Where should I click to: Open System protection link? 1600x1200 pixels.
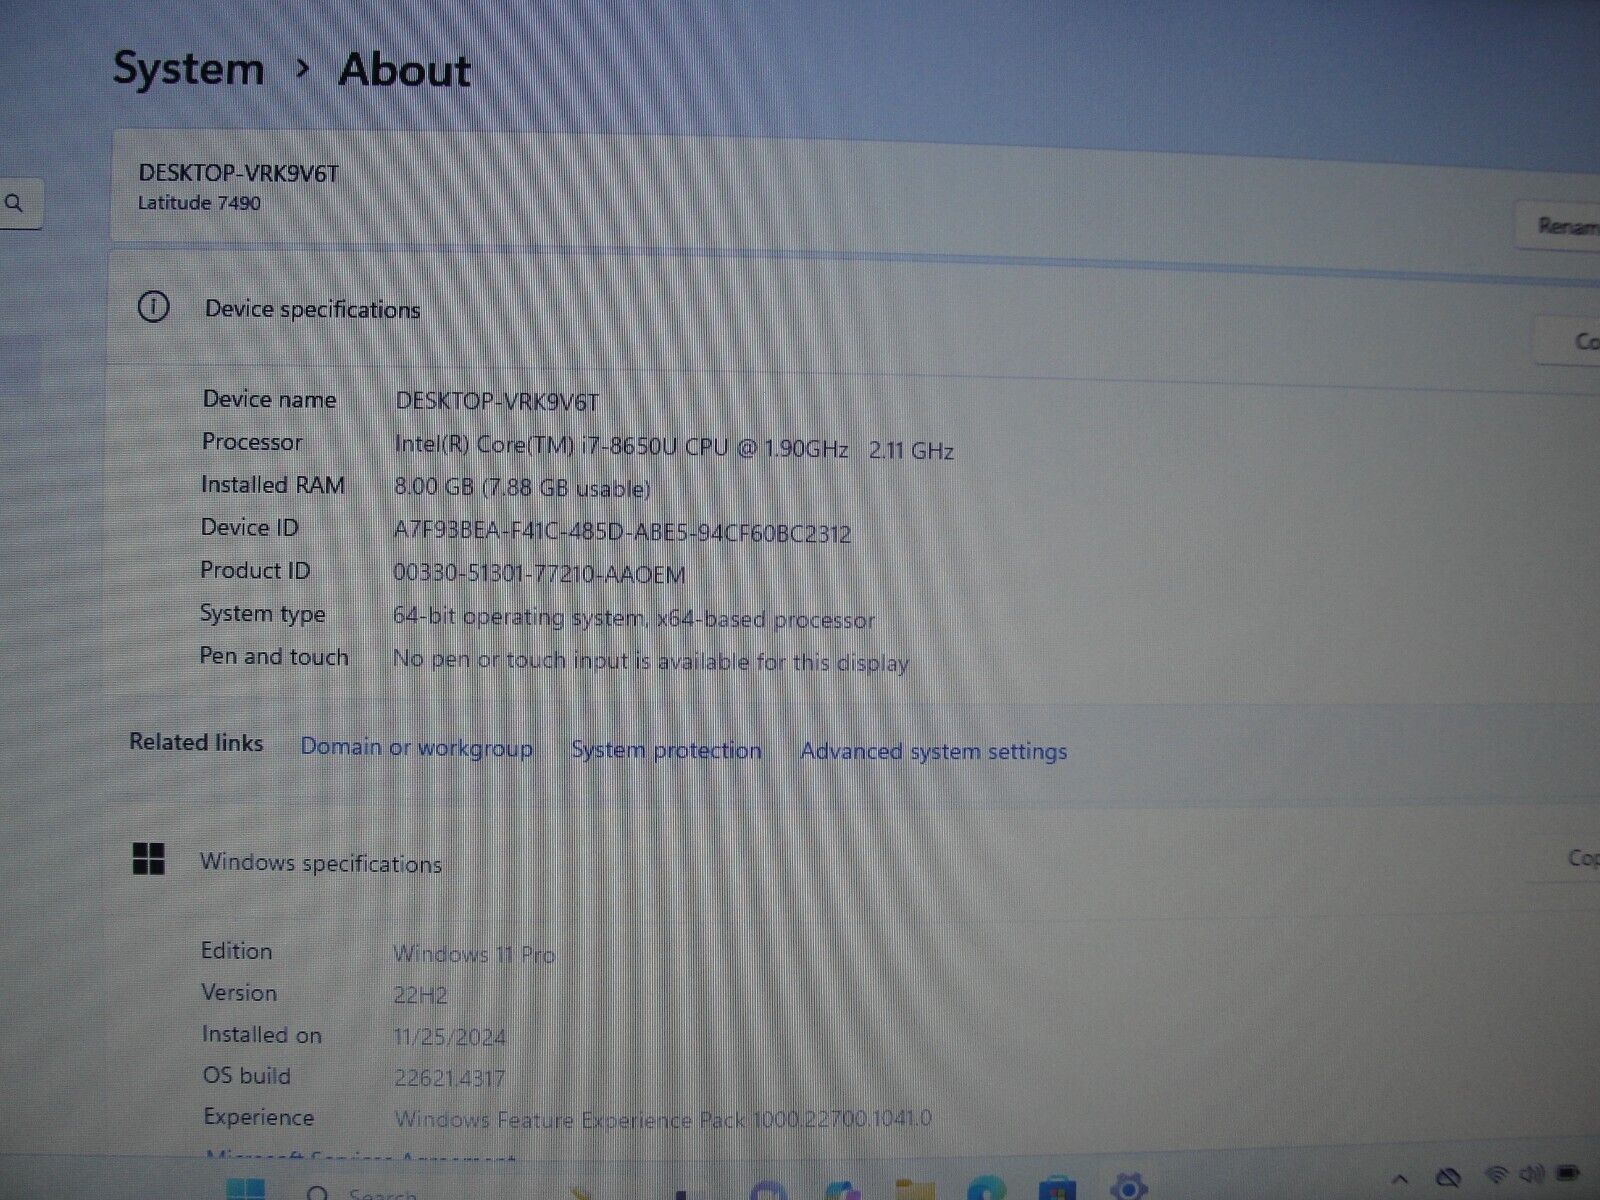click(x=666, y=750)
